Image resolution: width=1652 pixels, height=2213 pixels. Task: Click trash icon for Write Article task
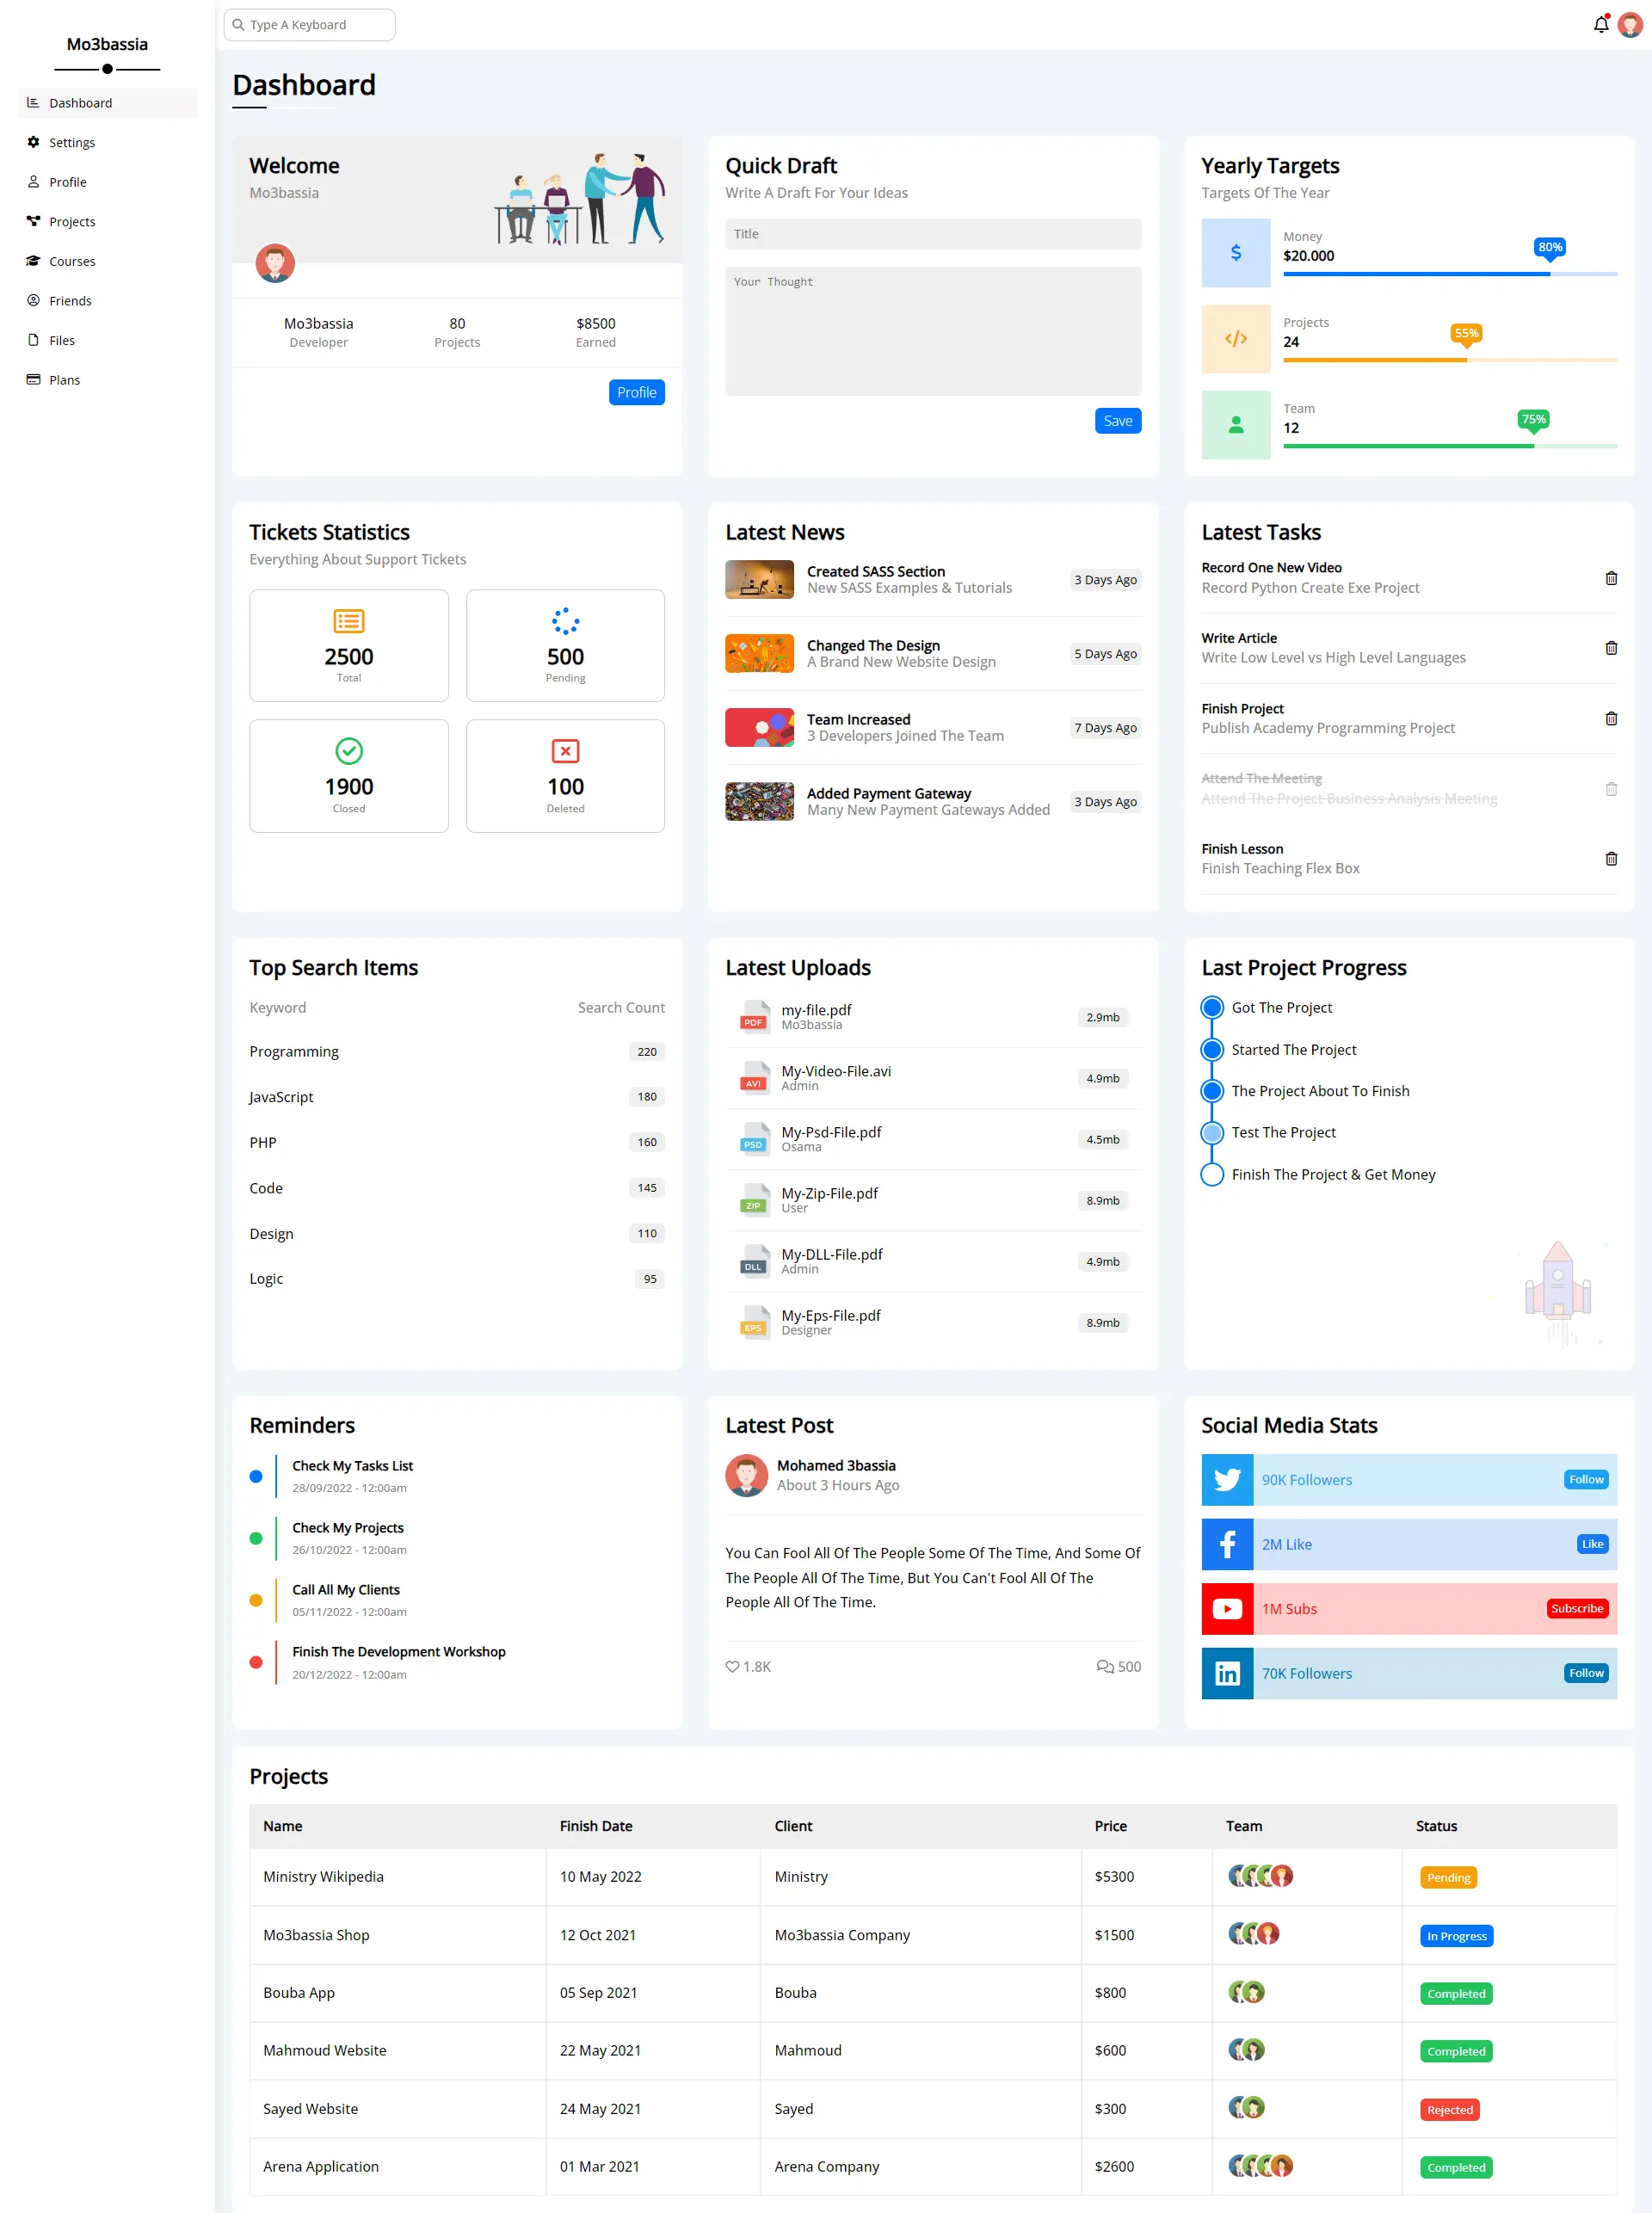click(1611, 648)
